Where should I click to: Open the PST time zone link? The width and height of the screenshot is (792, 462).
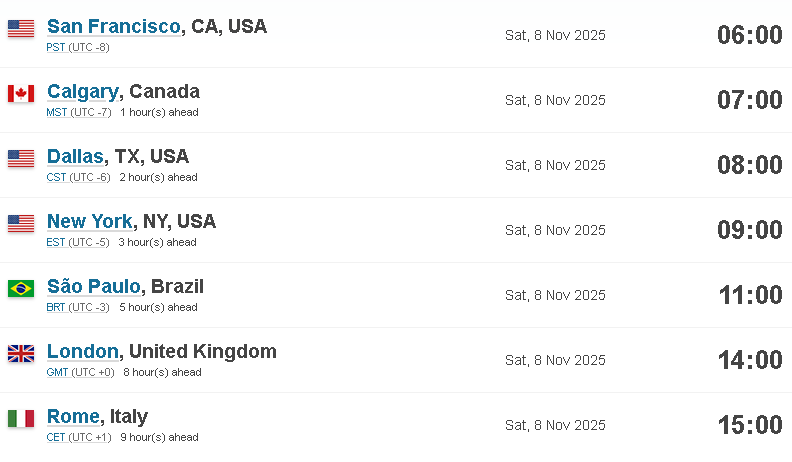click(56, 47)
